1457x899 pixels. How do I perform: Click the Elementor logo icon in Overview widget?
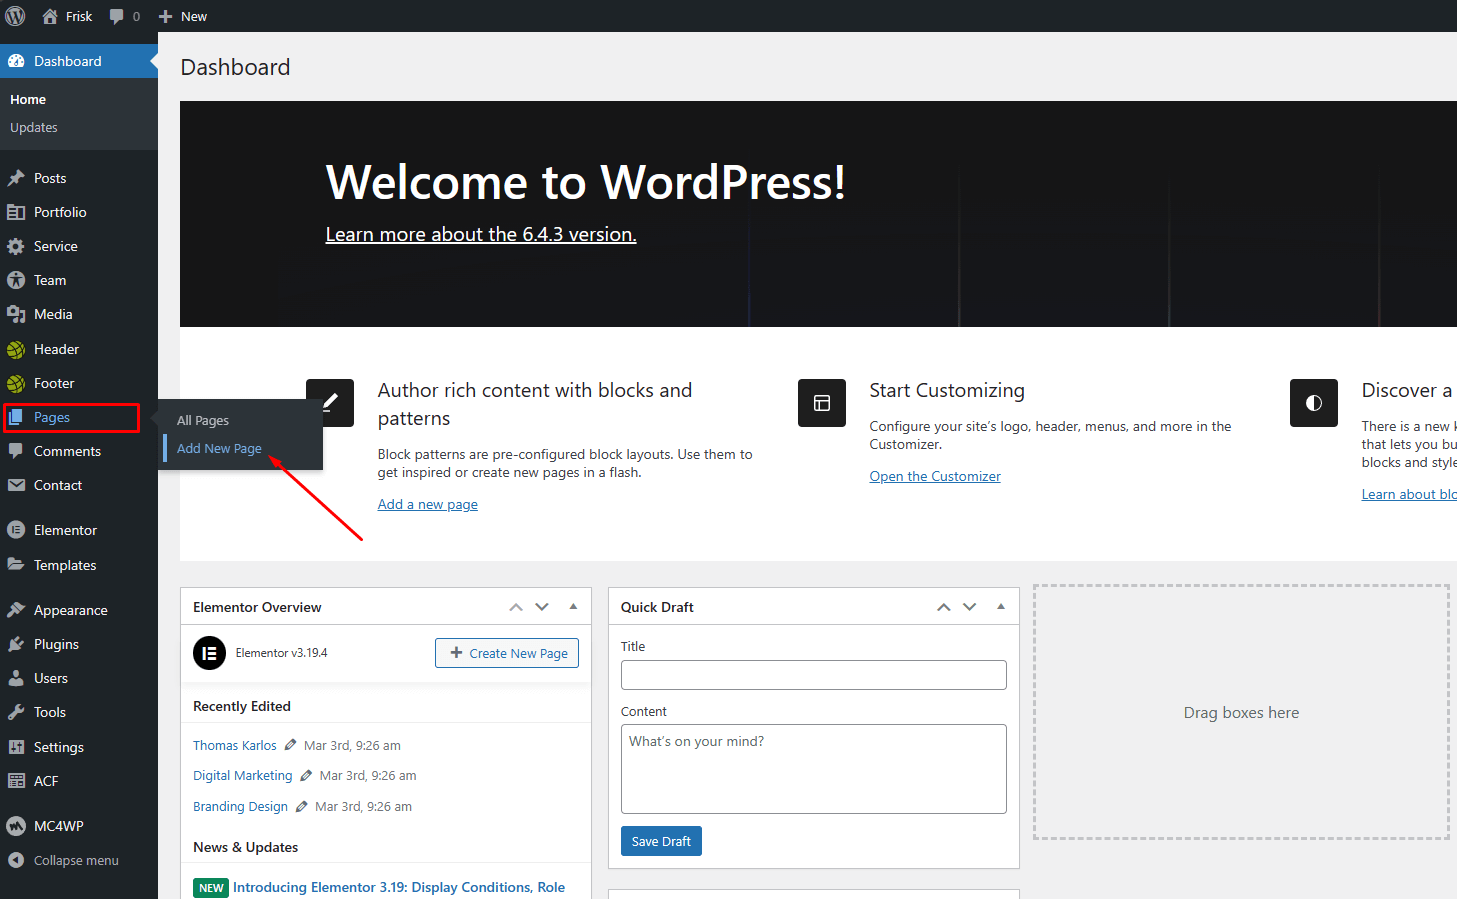pyautogui.click(x=209, y=653)
